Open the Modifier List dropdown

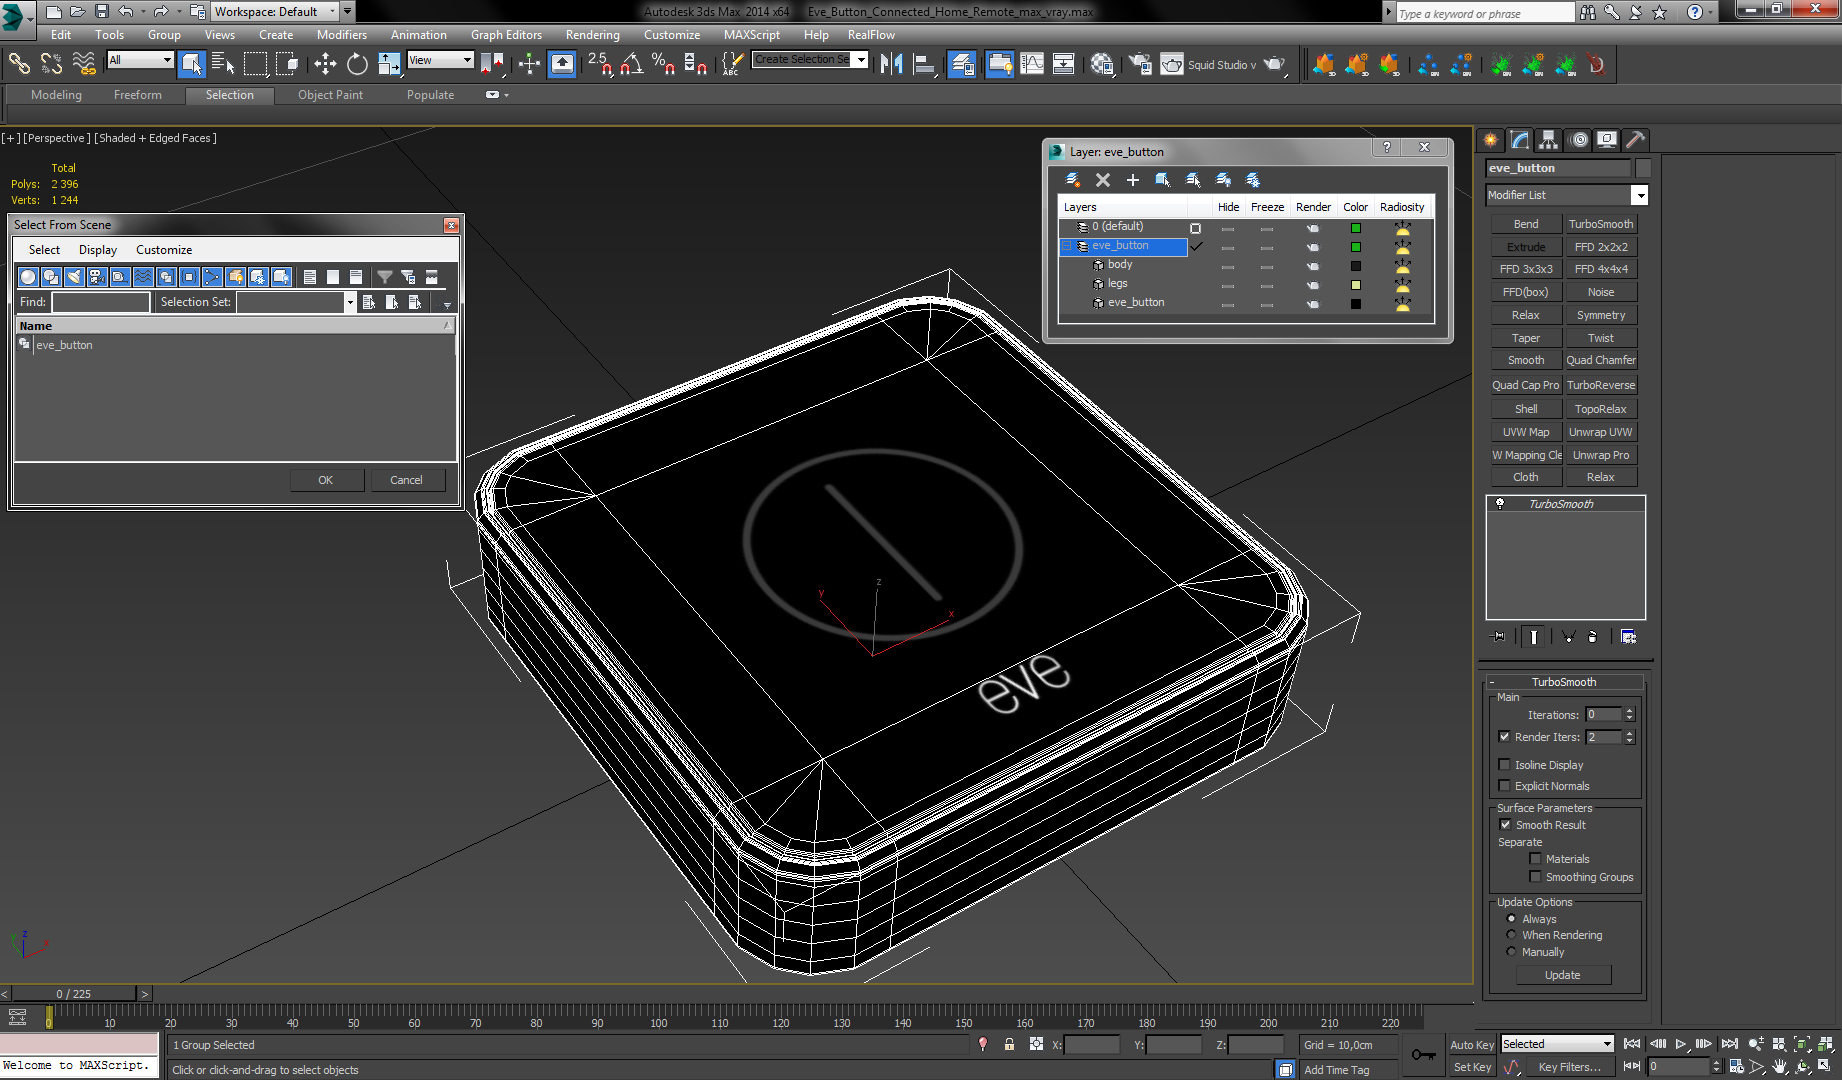point(1640,195)
